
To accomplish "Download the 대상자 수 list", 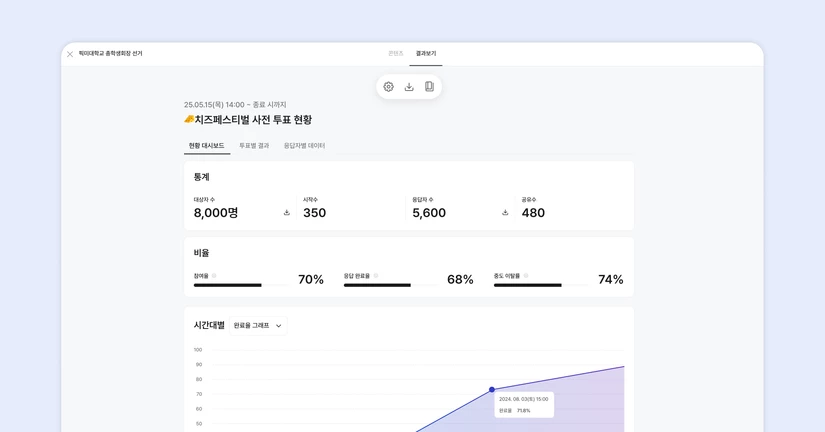I will (287, 212).
